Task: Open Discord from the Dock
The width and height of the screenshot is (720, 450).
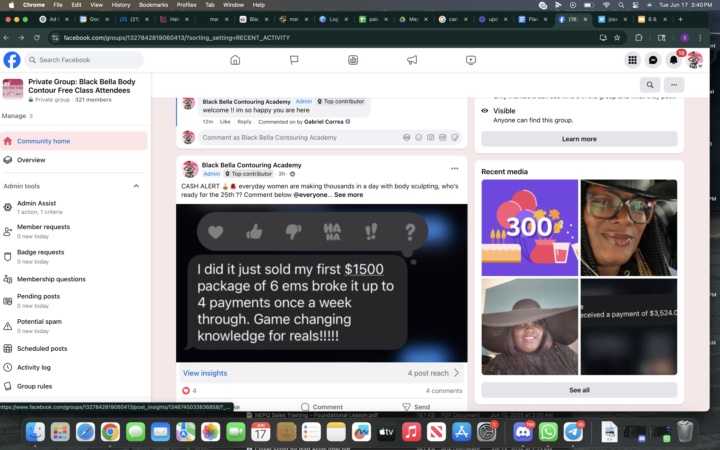Action: tap(523, 432)
